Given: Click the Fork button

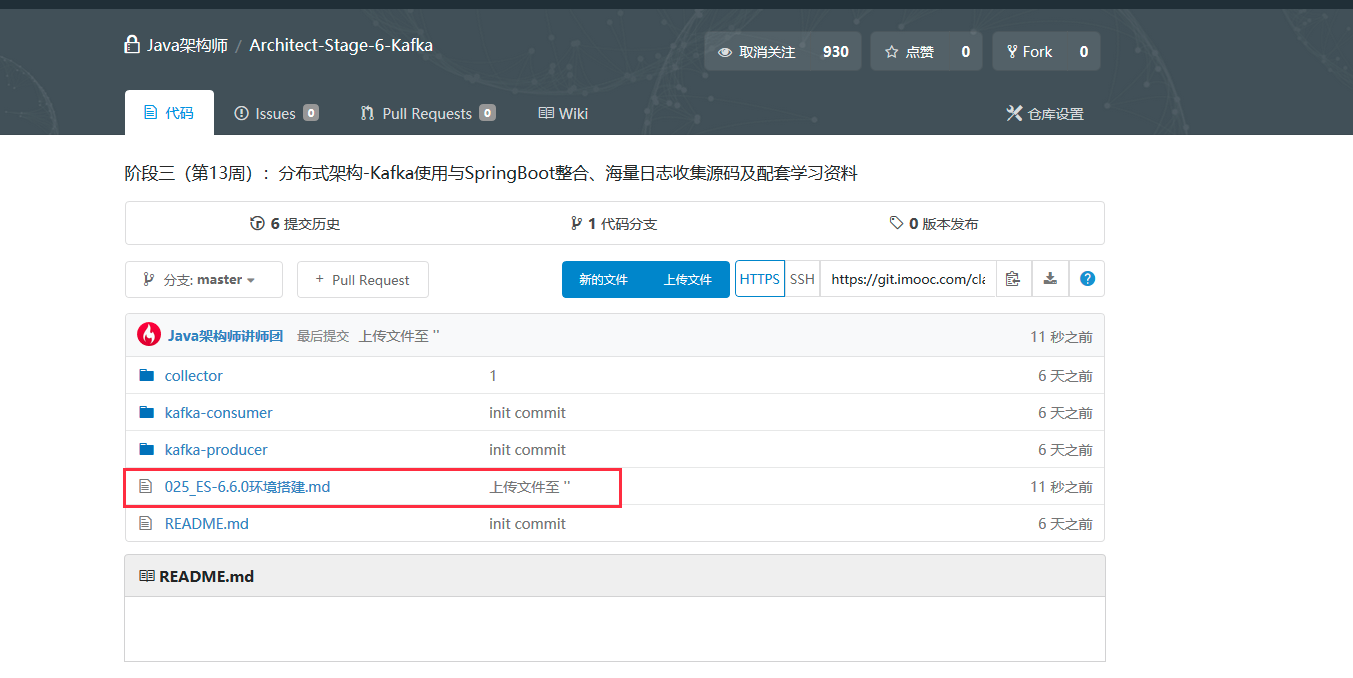Looking at the screenshot, I should [x=1029, y=51].
